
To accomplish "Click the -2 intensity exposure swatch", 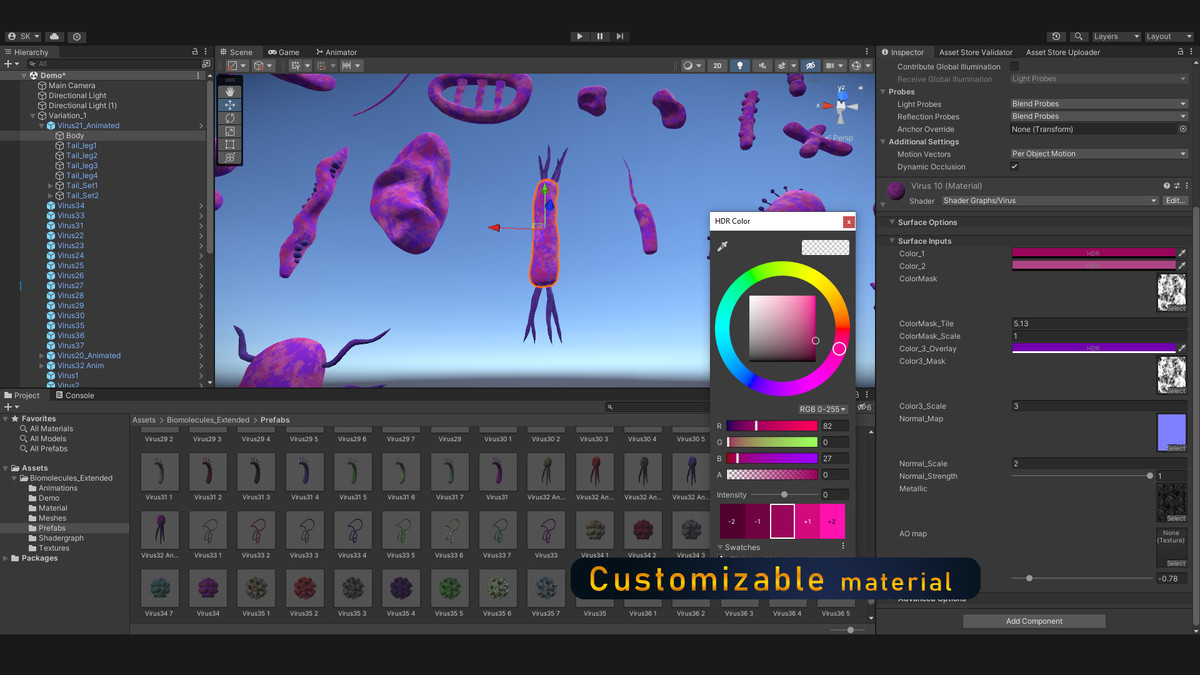I will pyautogui.click(x=732, y=521).
